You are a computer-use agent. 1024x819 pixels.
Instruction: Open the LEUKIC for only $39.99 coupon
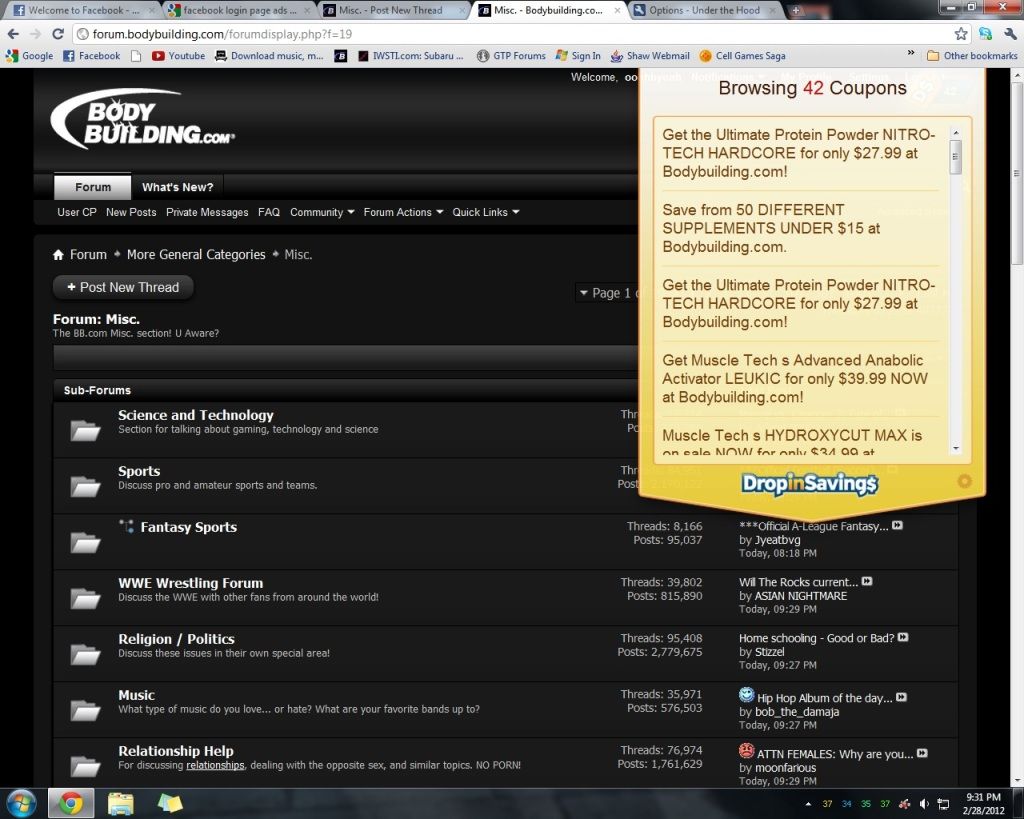pos(795,378)
